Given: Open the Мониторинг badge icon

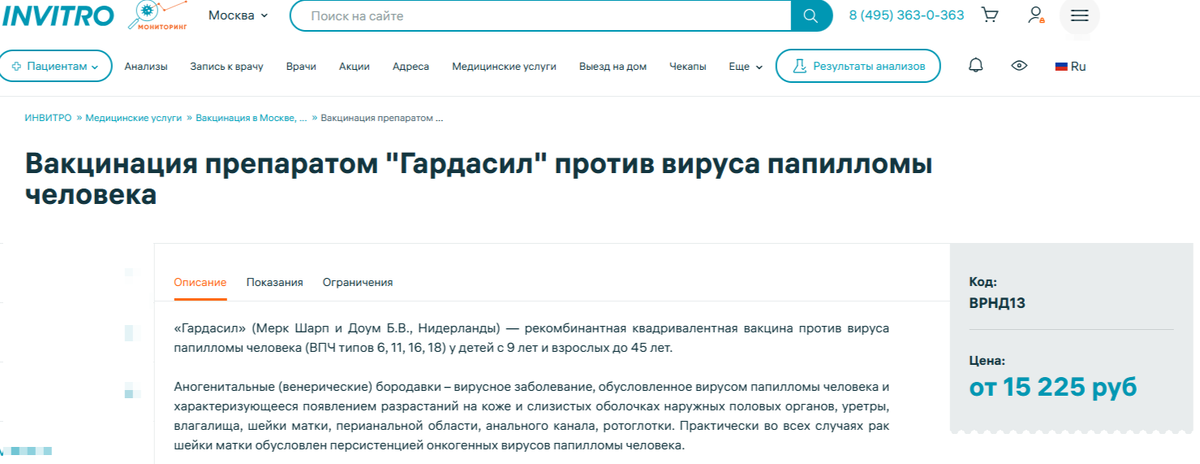Looking at the screenshot, I should click(x=160, y=16).
